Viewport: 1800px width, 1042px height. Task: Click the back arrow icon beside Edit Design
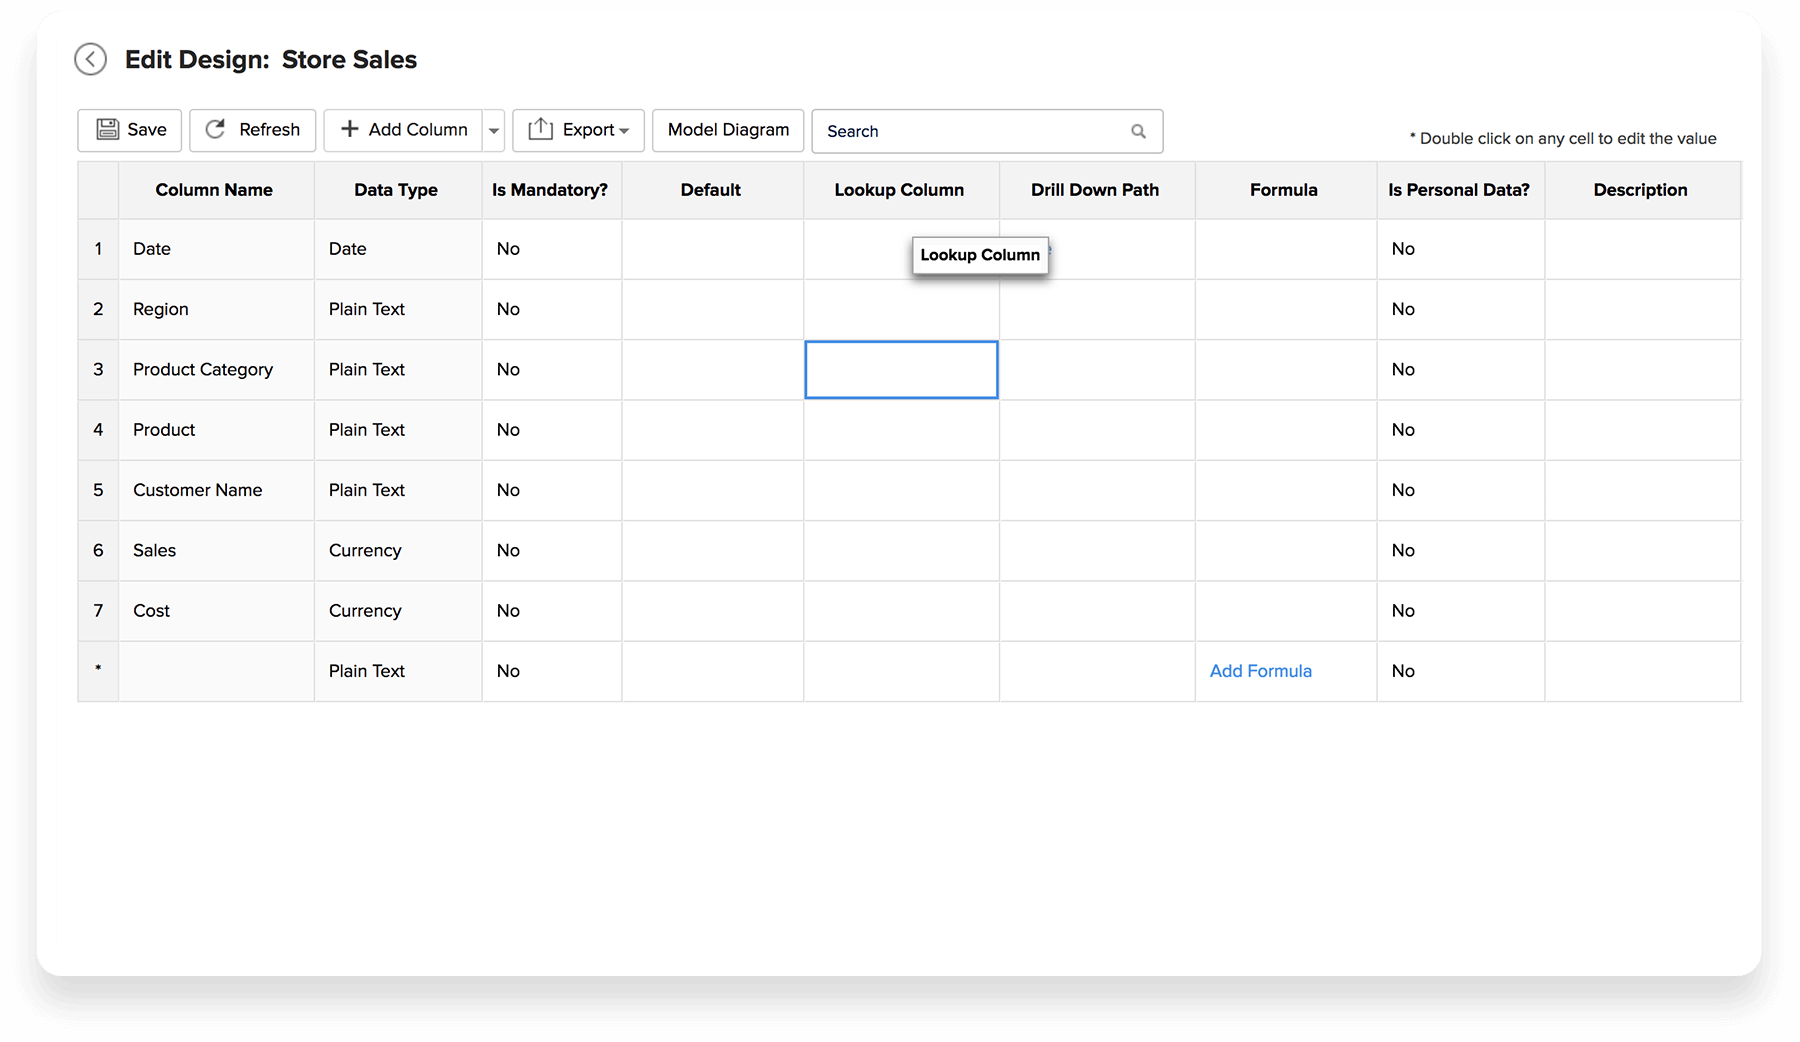(x=90, y=60)
